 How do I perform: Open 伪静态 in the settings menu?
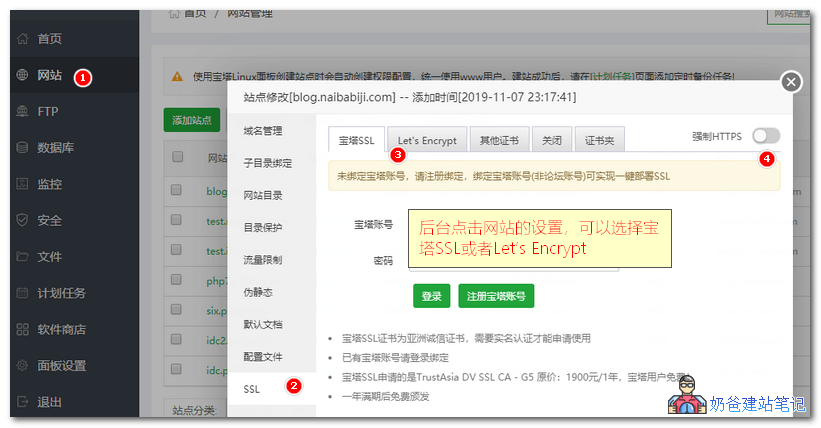pyautogui.click(x=257, y=292)
